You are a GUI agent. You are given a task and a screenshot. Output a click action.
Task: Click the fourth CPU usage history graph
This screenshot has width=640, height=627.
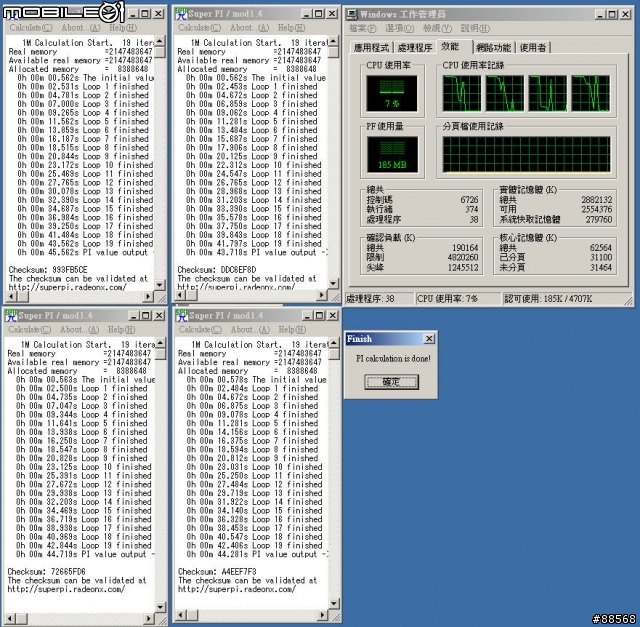[591, 93]
